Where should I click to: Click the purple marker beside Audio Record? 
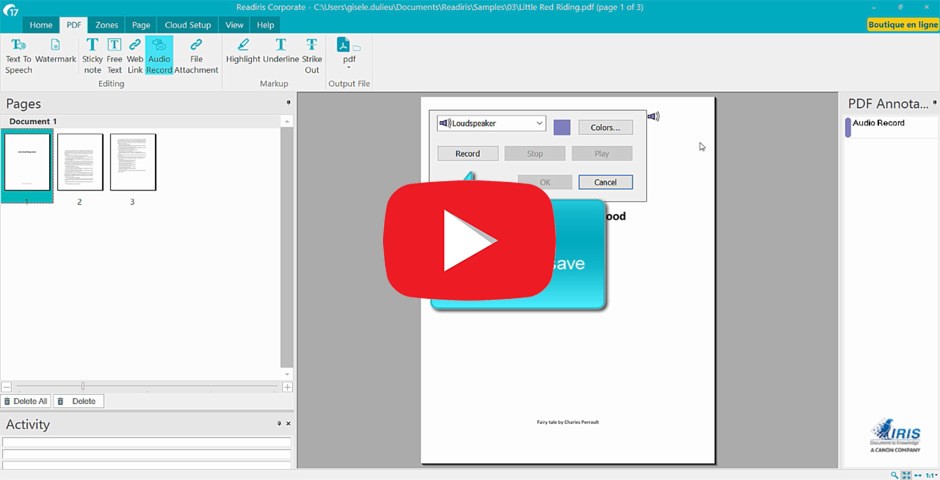[x=848, y=127]
